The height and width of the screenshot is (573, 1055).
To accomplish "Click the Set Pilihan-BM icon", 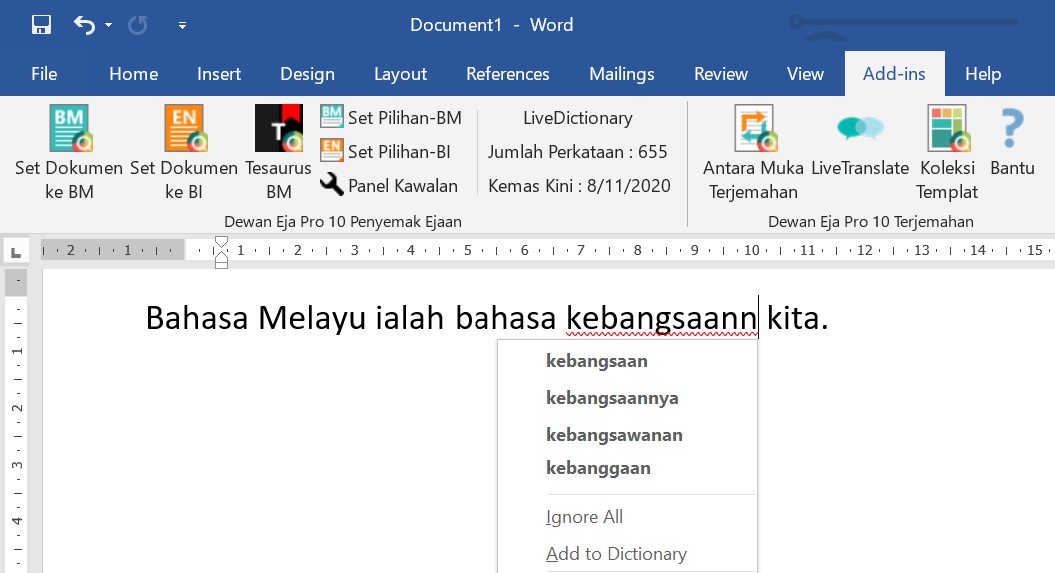I will click(332, 117).
